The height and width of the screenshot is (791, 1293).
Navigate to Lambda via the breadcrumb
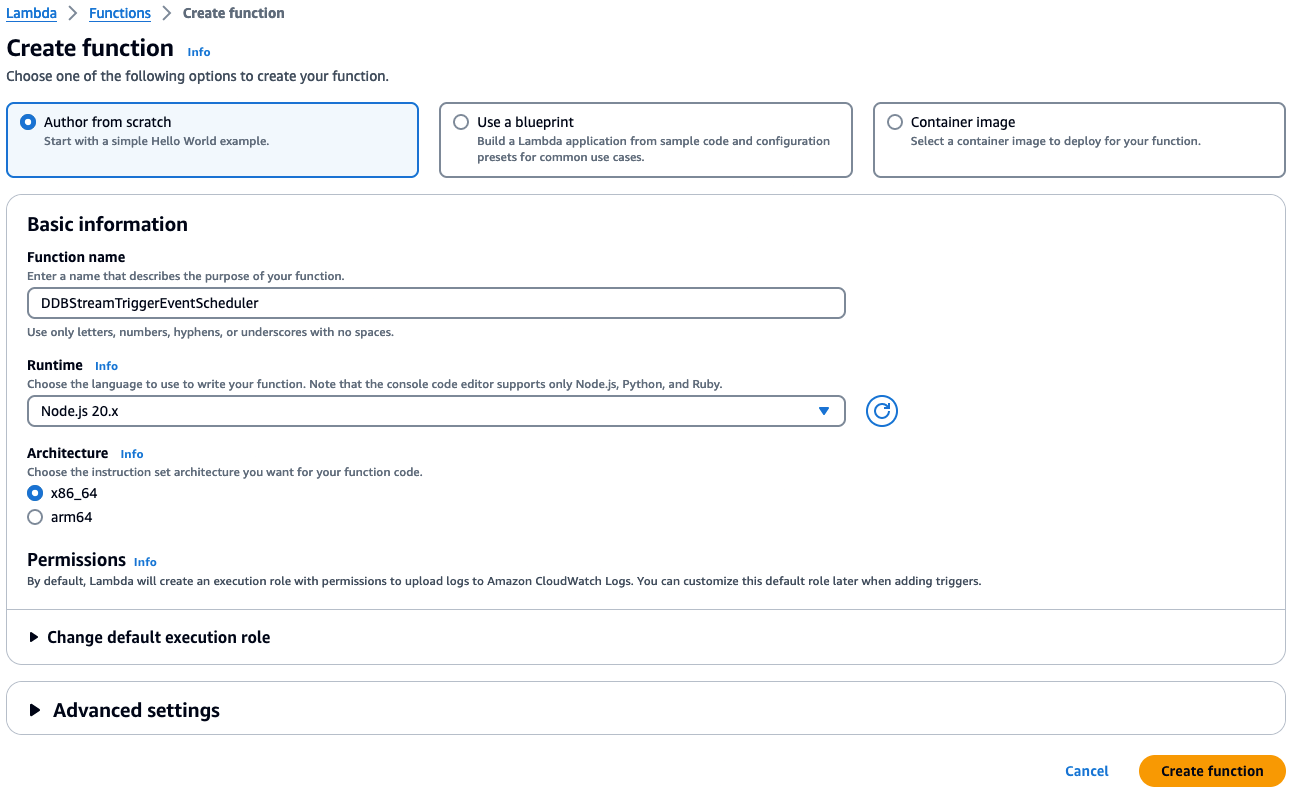click(x=33, y=13)
